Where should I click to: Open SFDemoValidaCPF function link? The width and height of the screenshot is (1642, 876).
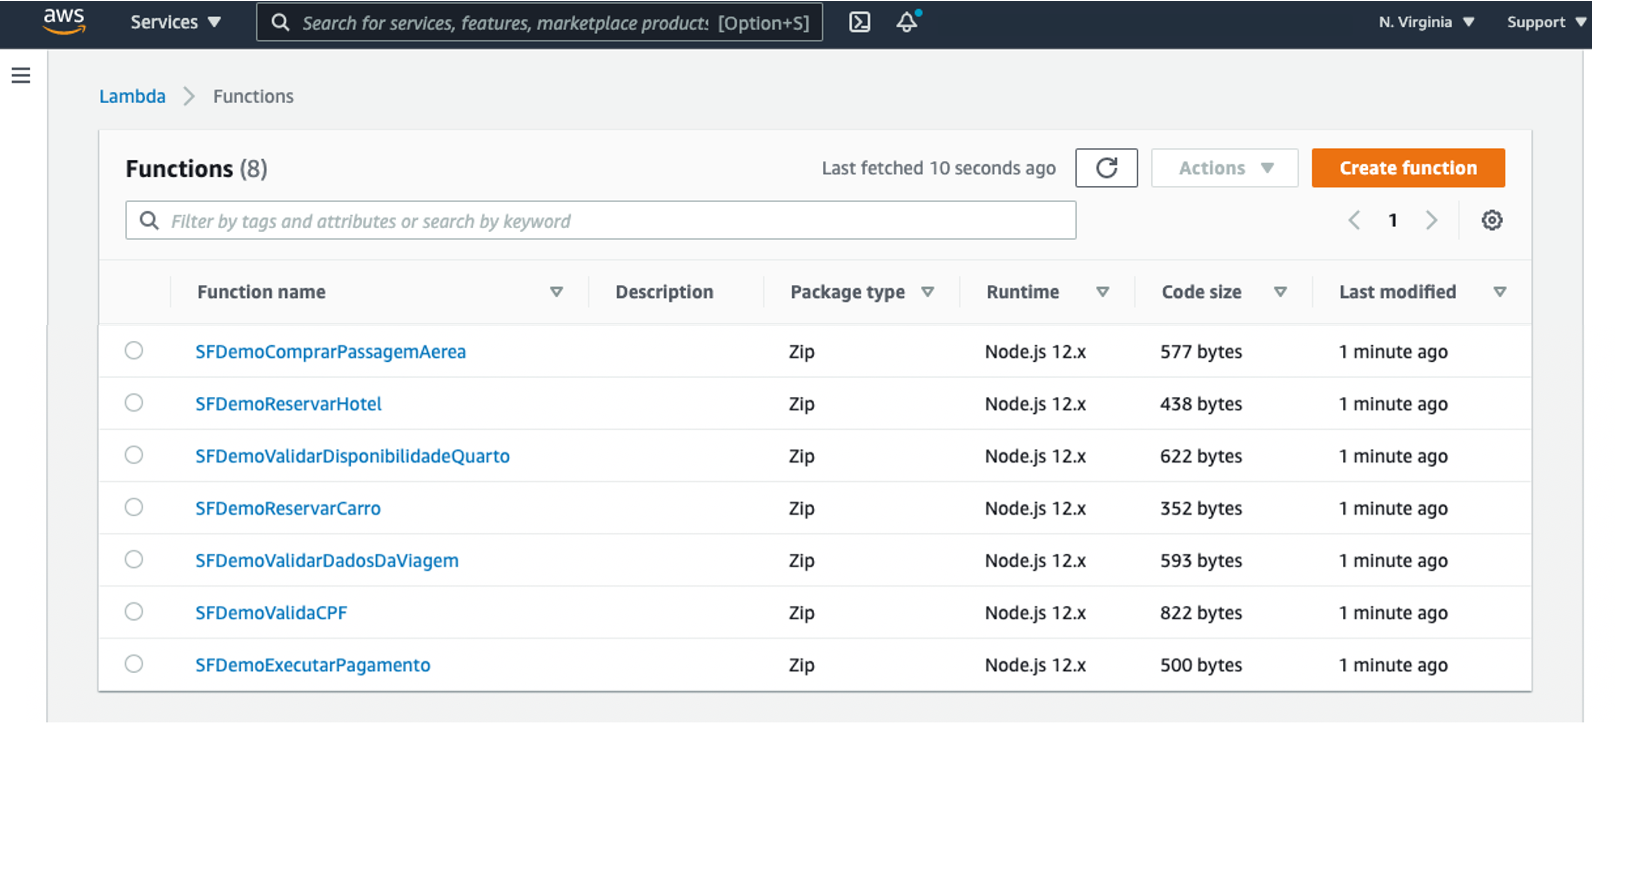[271, 613]
